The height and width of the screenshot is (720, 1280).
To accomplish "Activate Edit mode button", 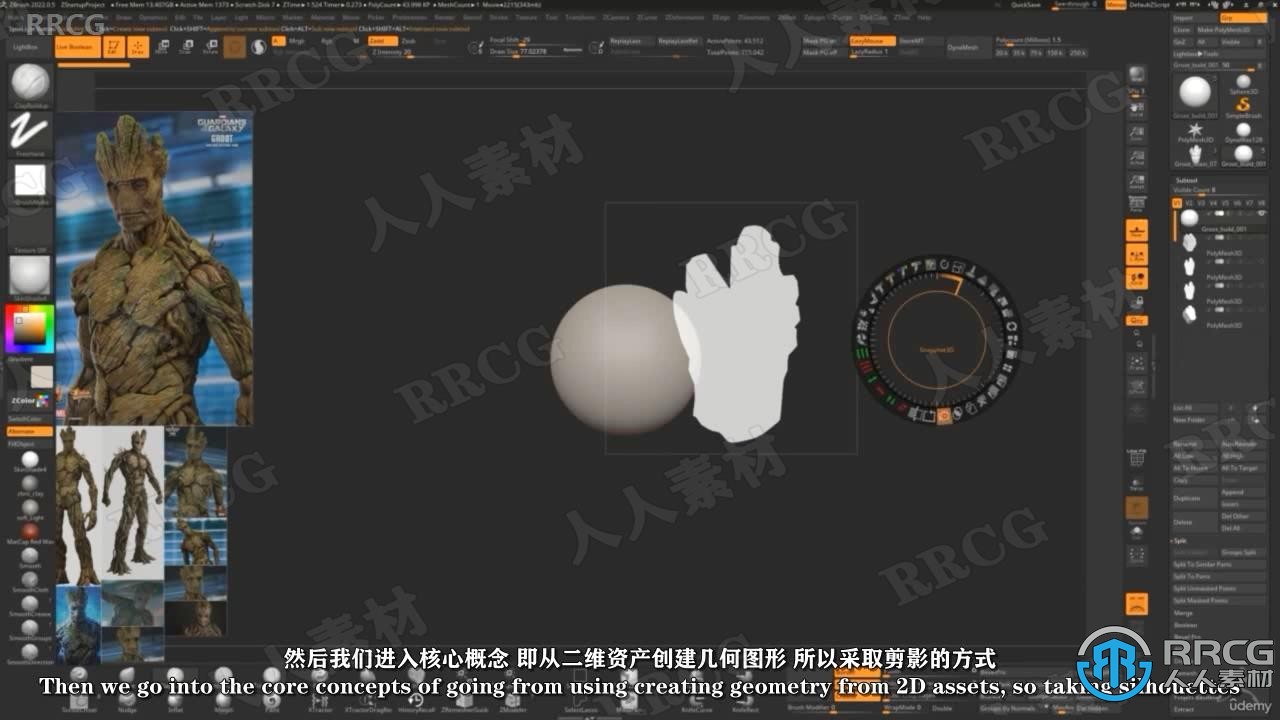I will [115, 47].
